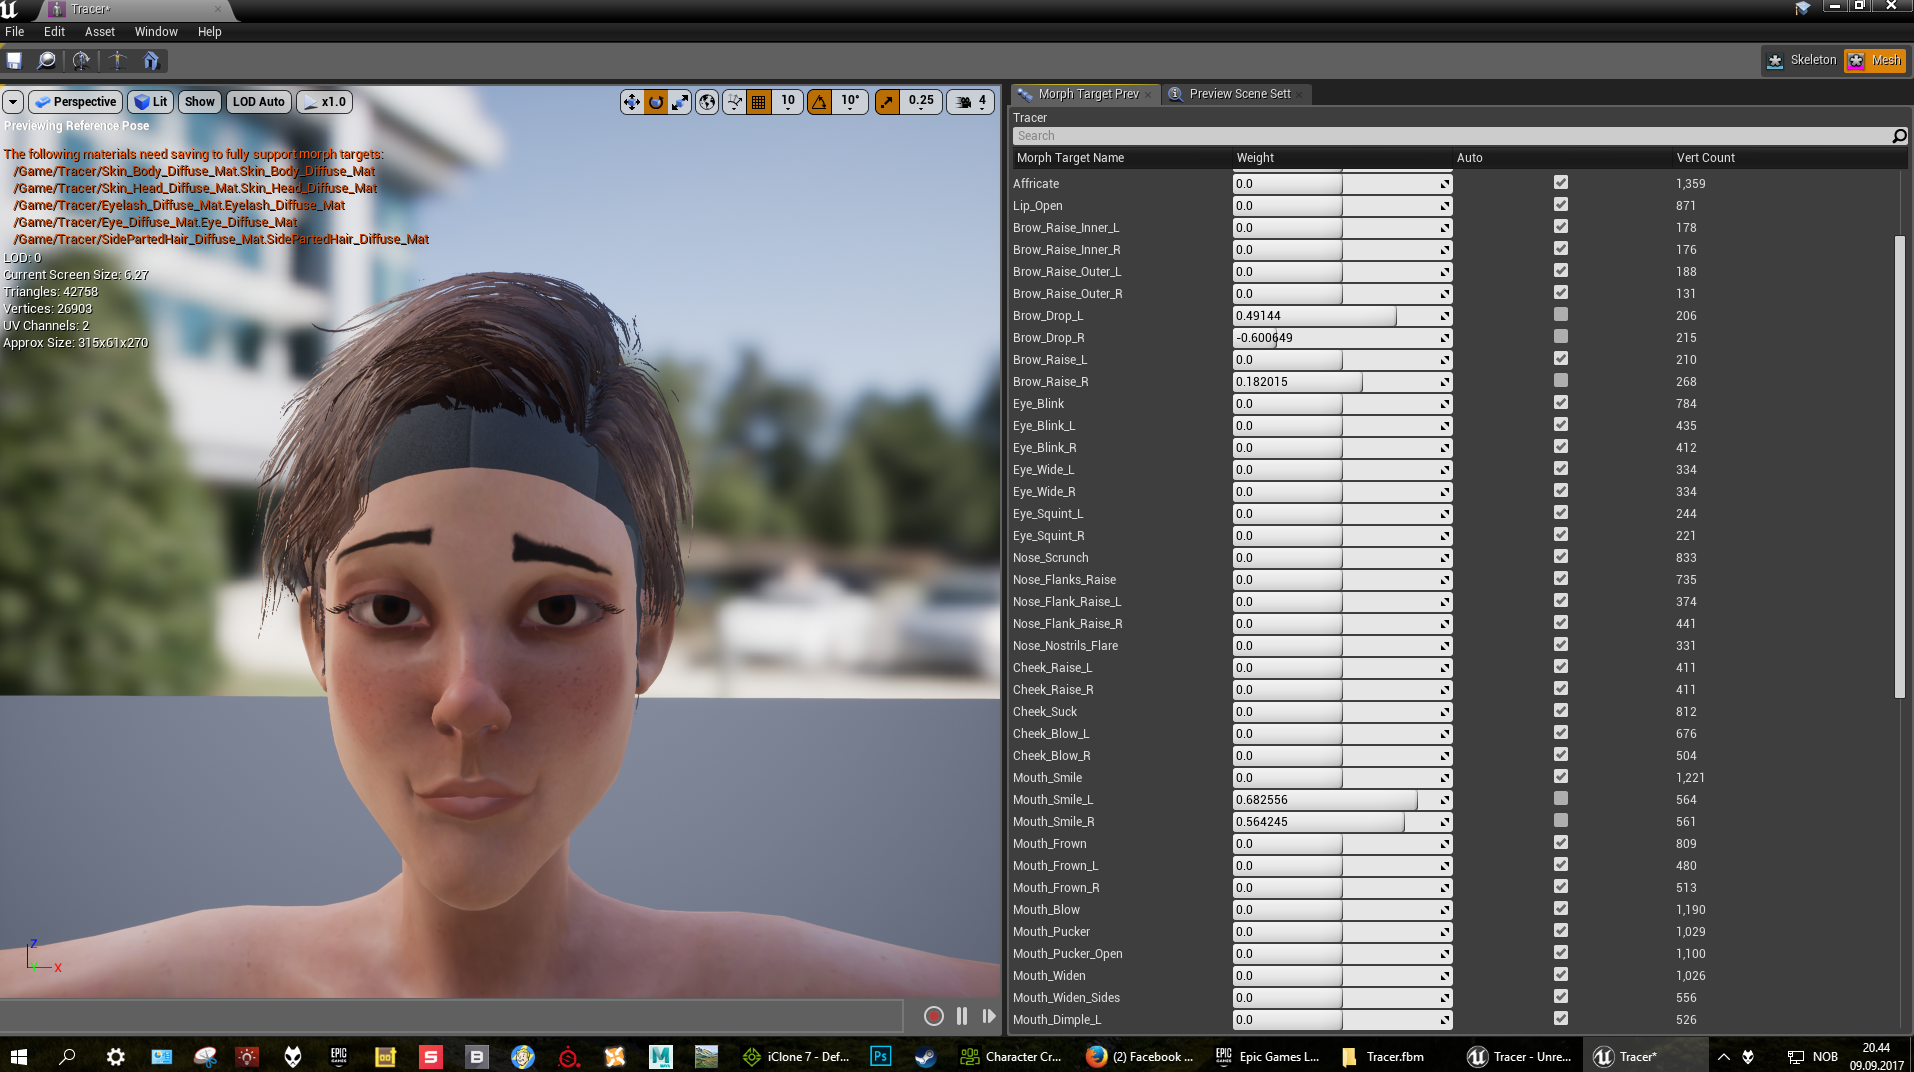The width and height of the screenshot is (1914, 1072).
Task: Toggle surface snapping icon
Action: pos(735,102)
